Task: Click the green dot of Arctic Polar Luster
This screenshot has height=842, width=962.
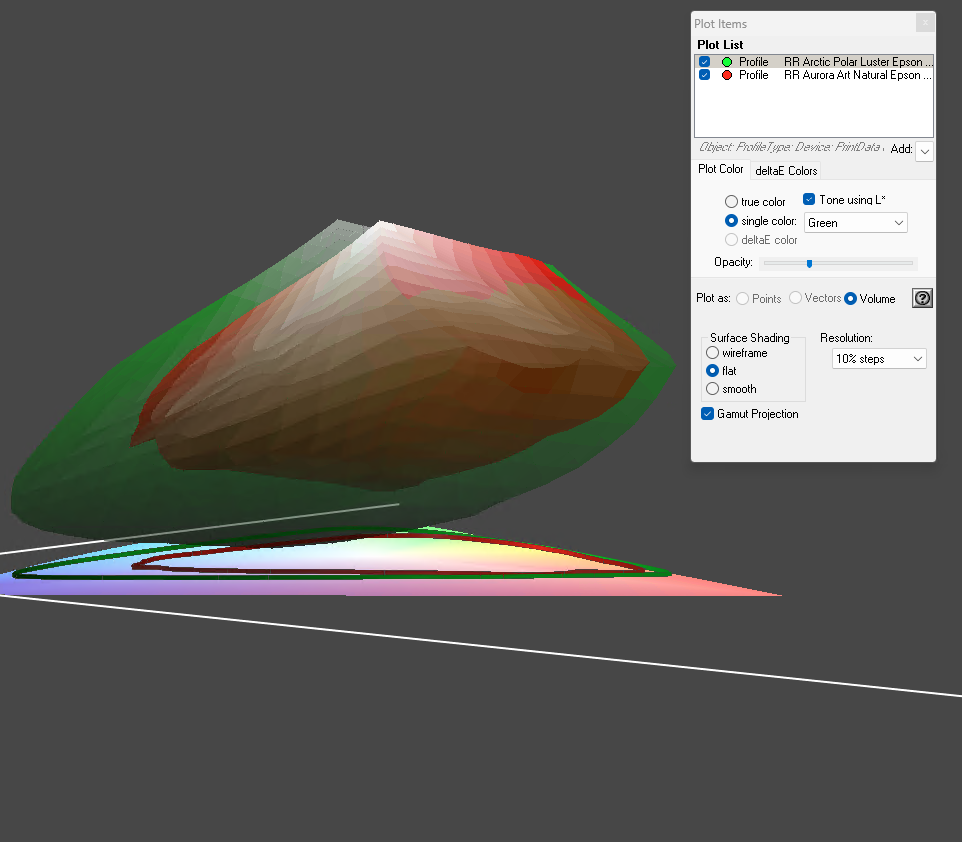Action: click(x=727, y=62)
